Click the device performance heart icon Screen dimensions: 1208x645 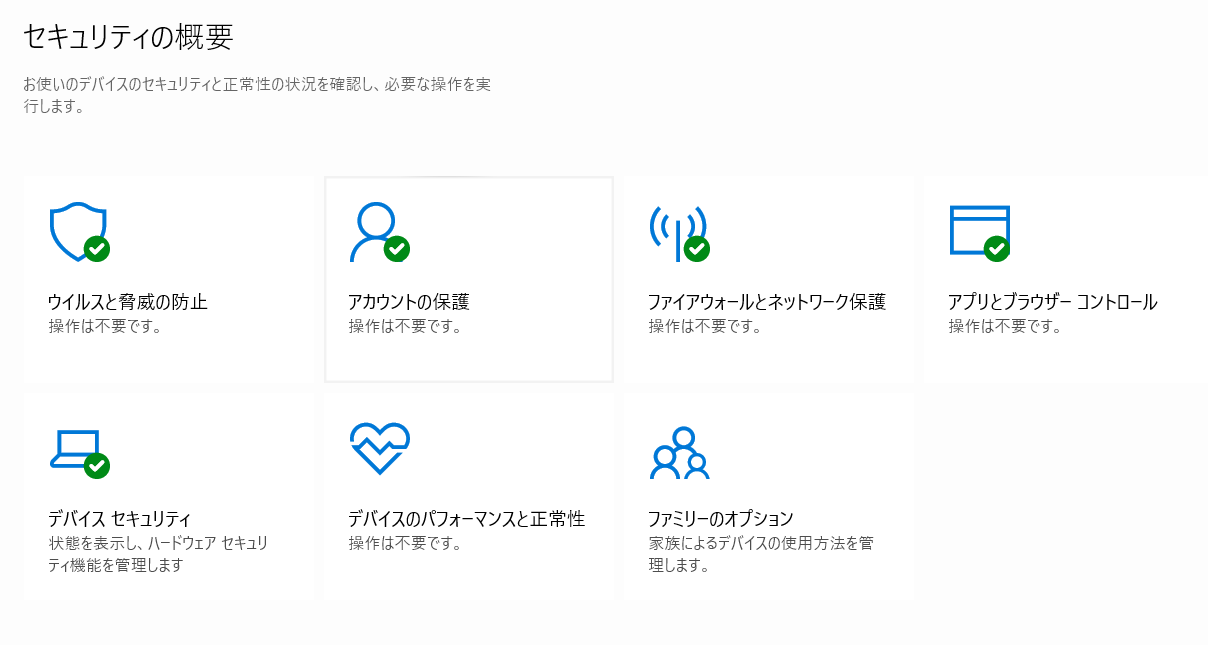click(x=379, y=448)
